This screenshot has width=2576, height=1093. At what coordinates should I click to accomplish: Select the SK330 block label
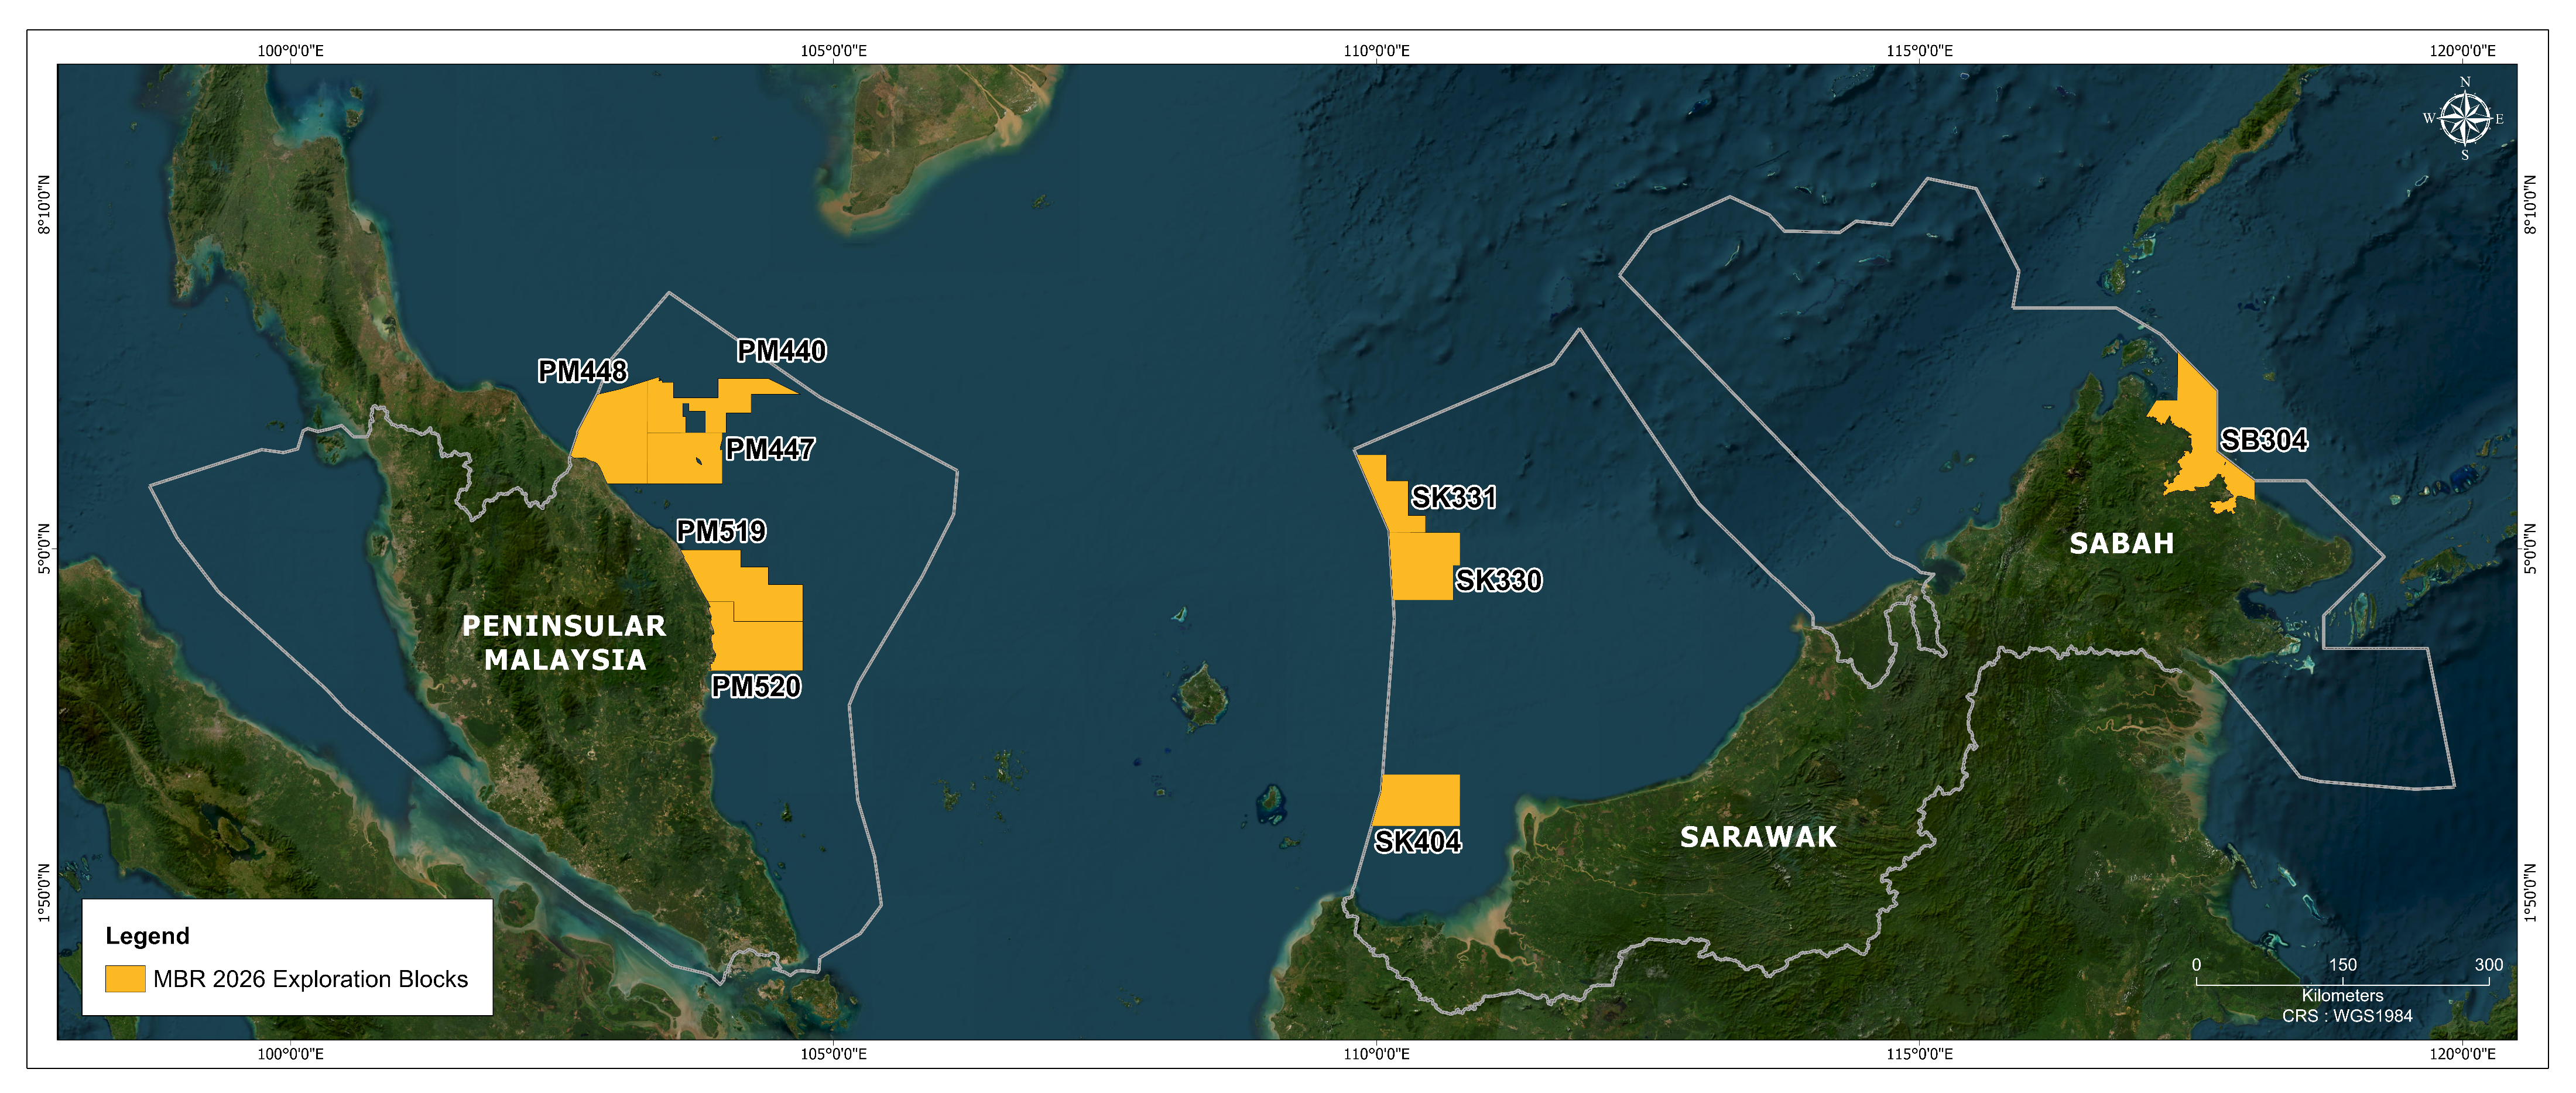[x=1498, y=580]
